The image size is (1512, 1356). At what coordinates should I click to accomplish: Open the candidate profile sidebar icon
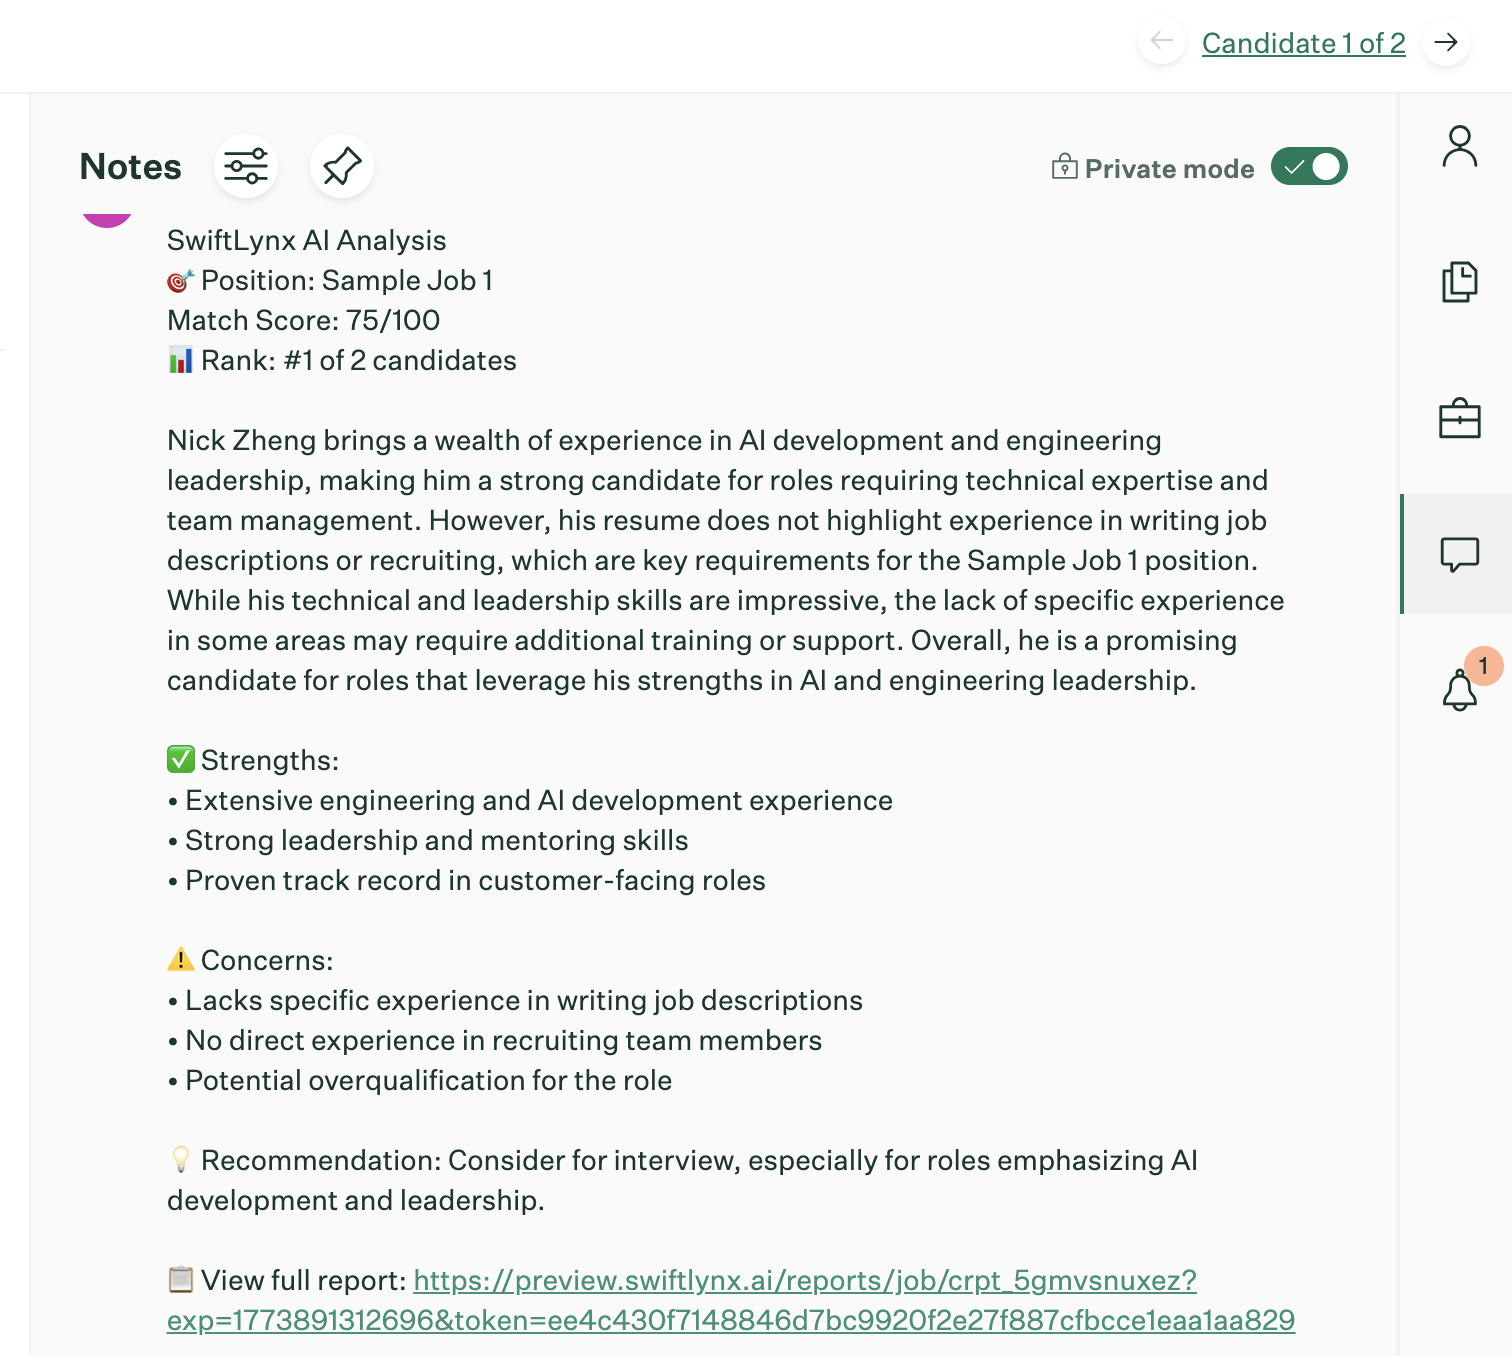(1459, 146)
